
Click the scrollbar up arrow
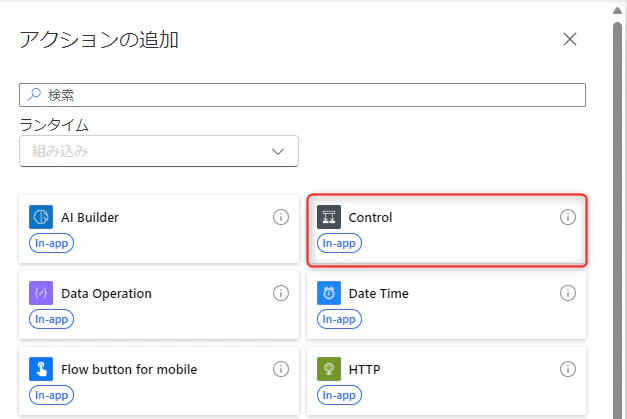[x=617, y=11]
